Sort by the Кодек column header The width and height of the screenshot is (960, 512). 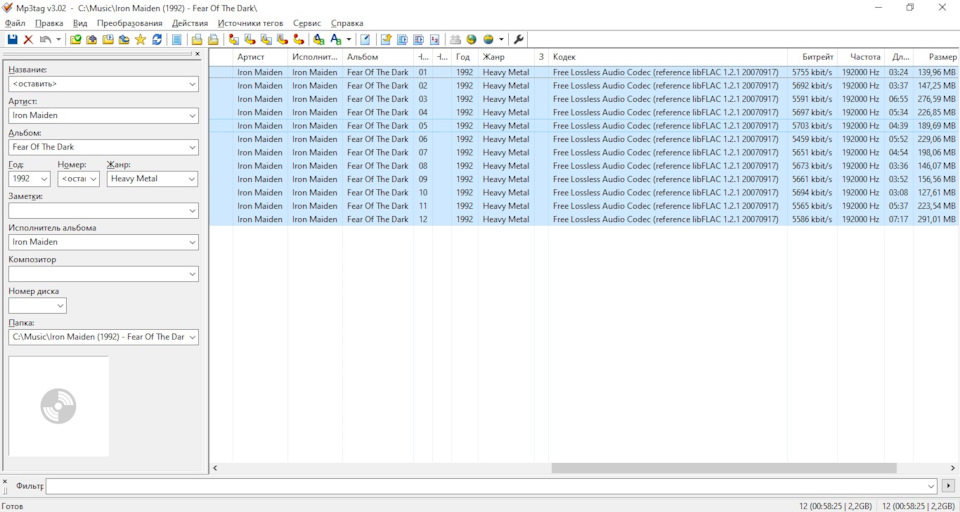point(668,57)
